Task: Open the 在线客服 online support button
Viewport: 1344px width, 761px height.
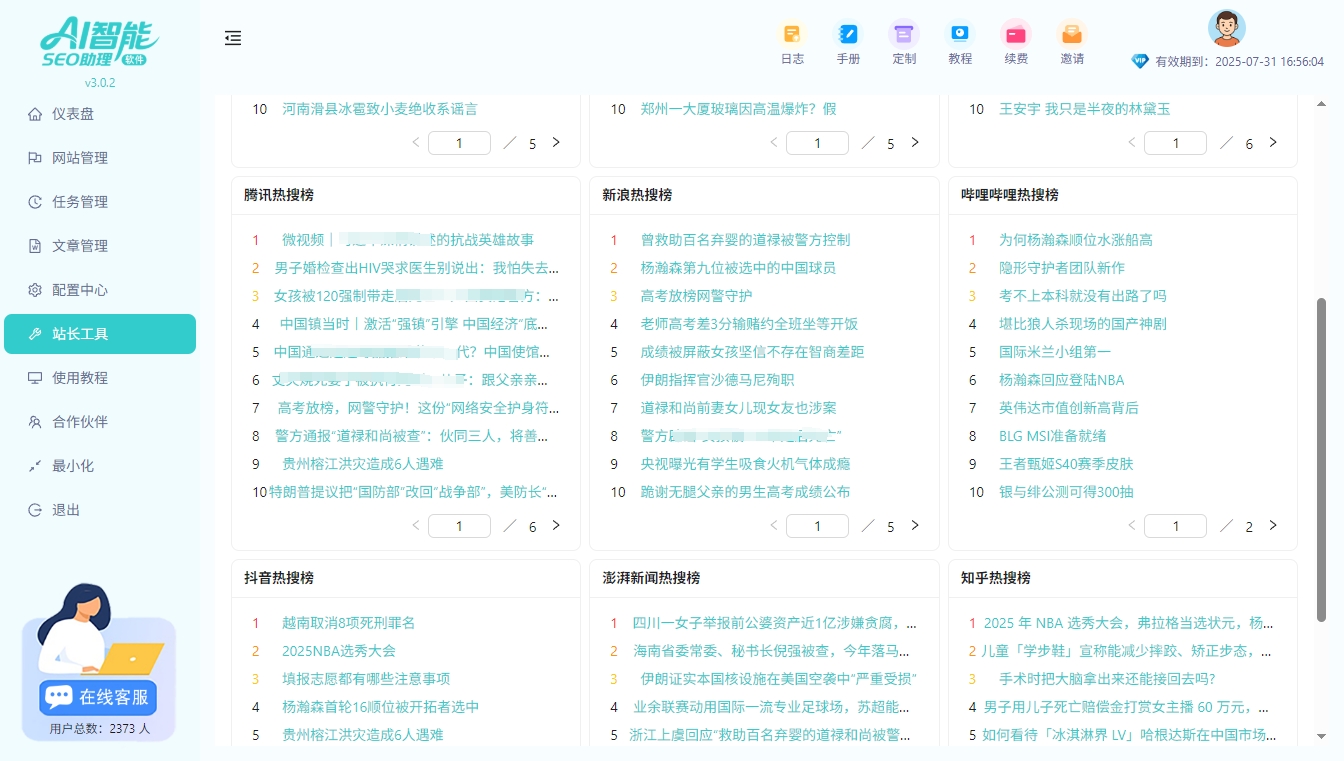Action: (99, 697)
